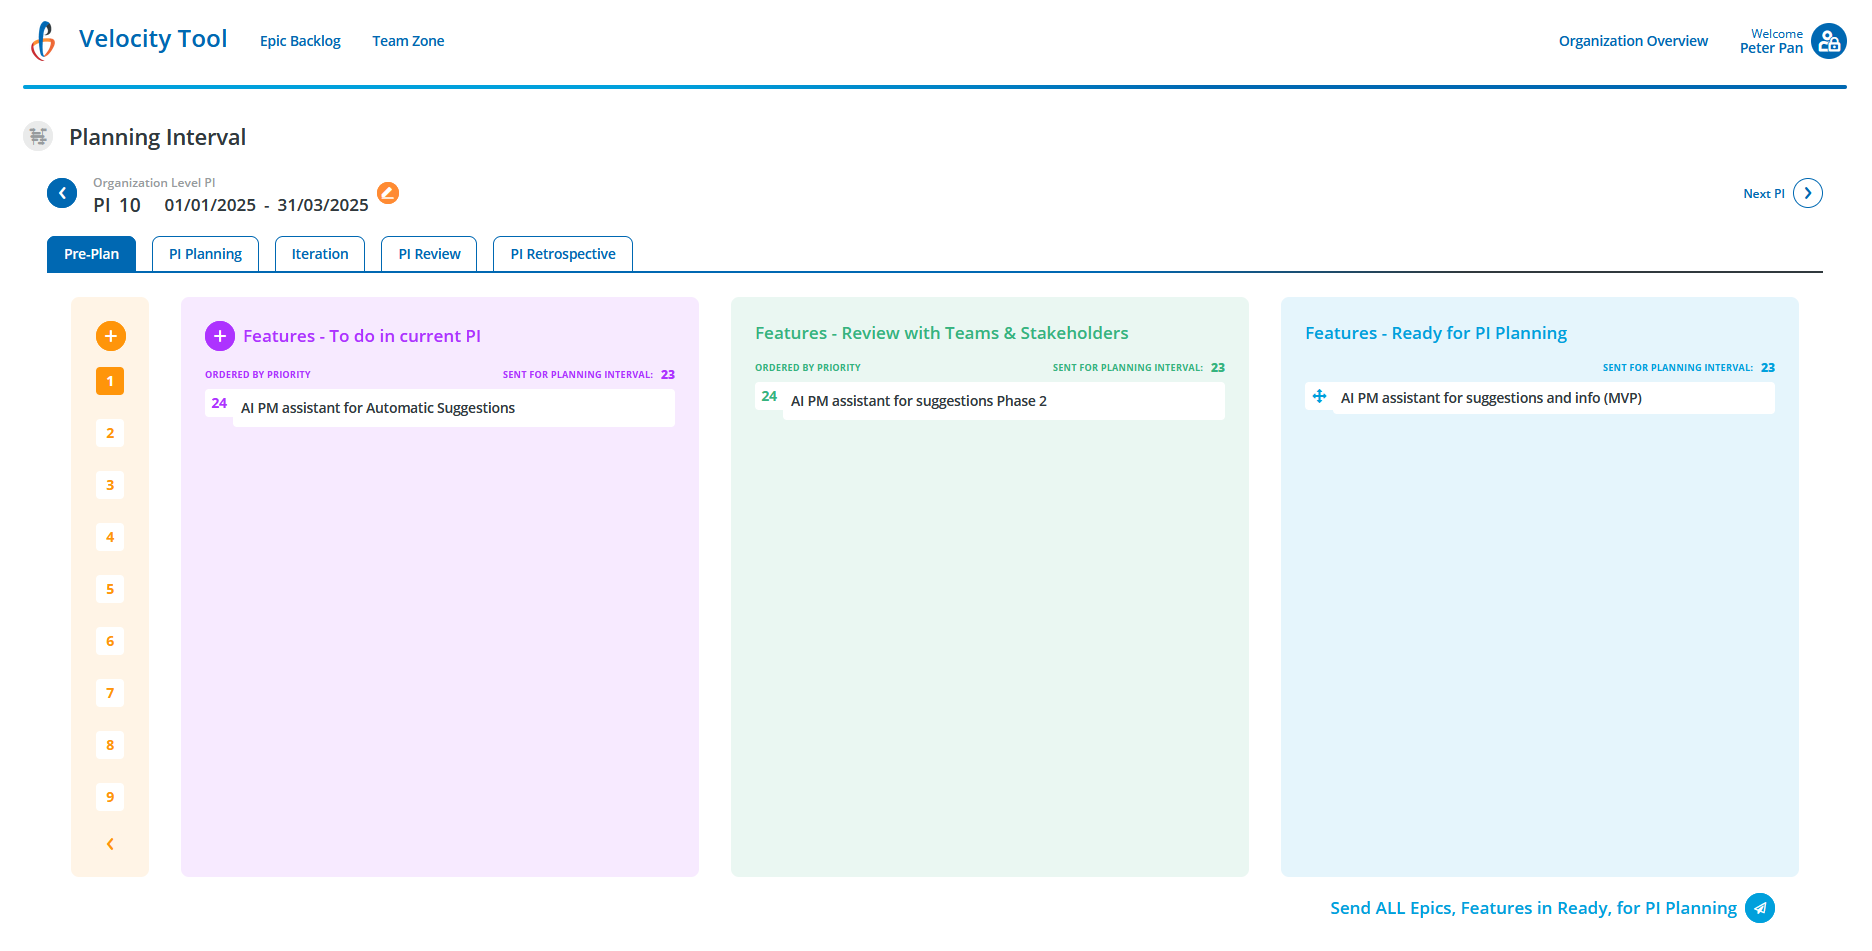Click purple Sent for Planning Interval 23

[589, 375]
